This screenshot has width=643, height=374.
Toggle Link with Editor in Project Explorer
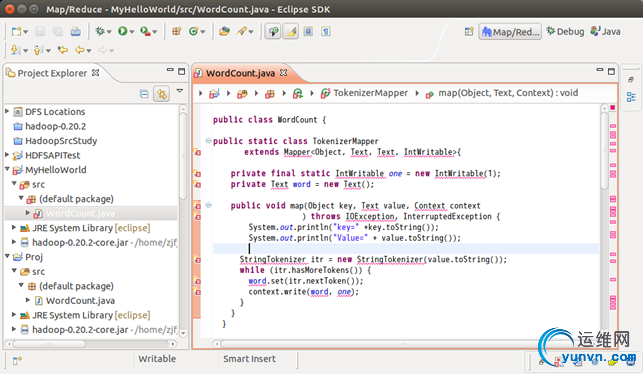(162, 94)
